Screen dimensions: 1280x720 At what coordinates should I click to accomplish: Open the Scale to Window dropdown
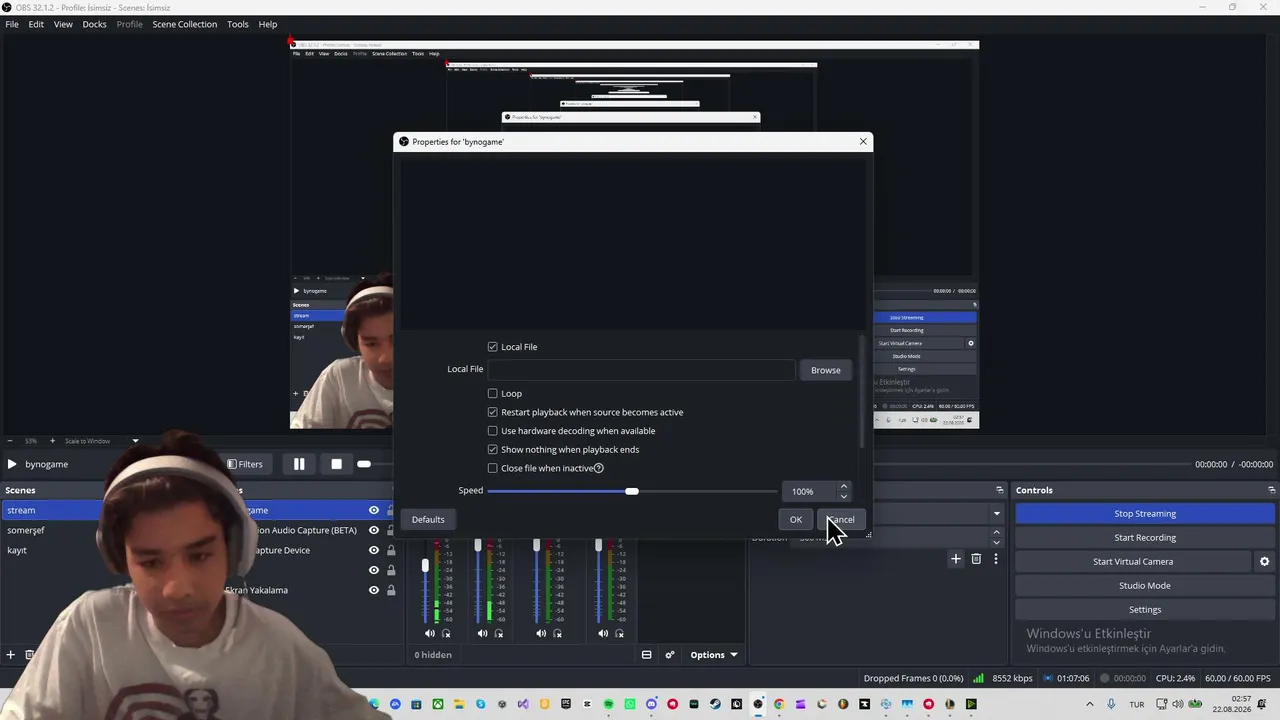click(102, 441)
